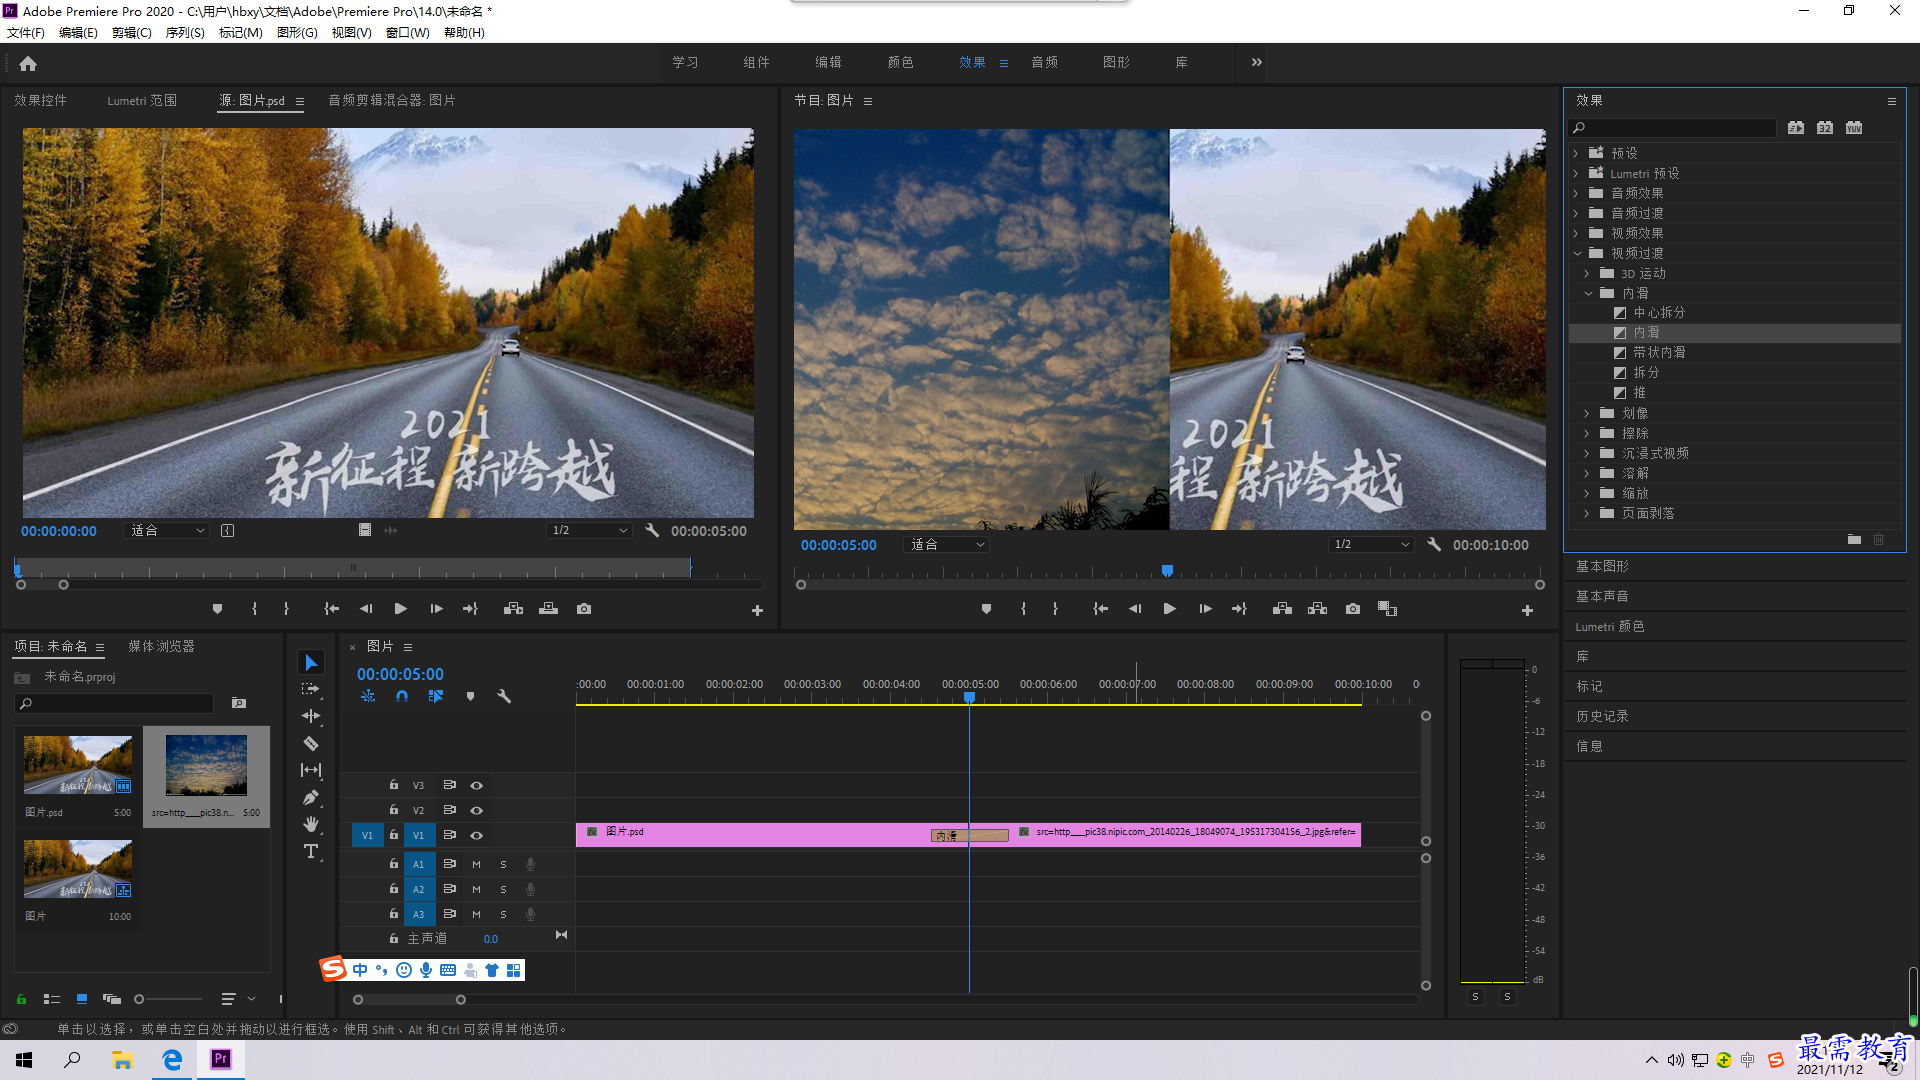Open timeline display settings wrench
1920x1080 pixels.
coord(504,696)
